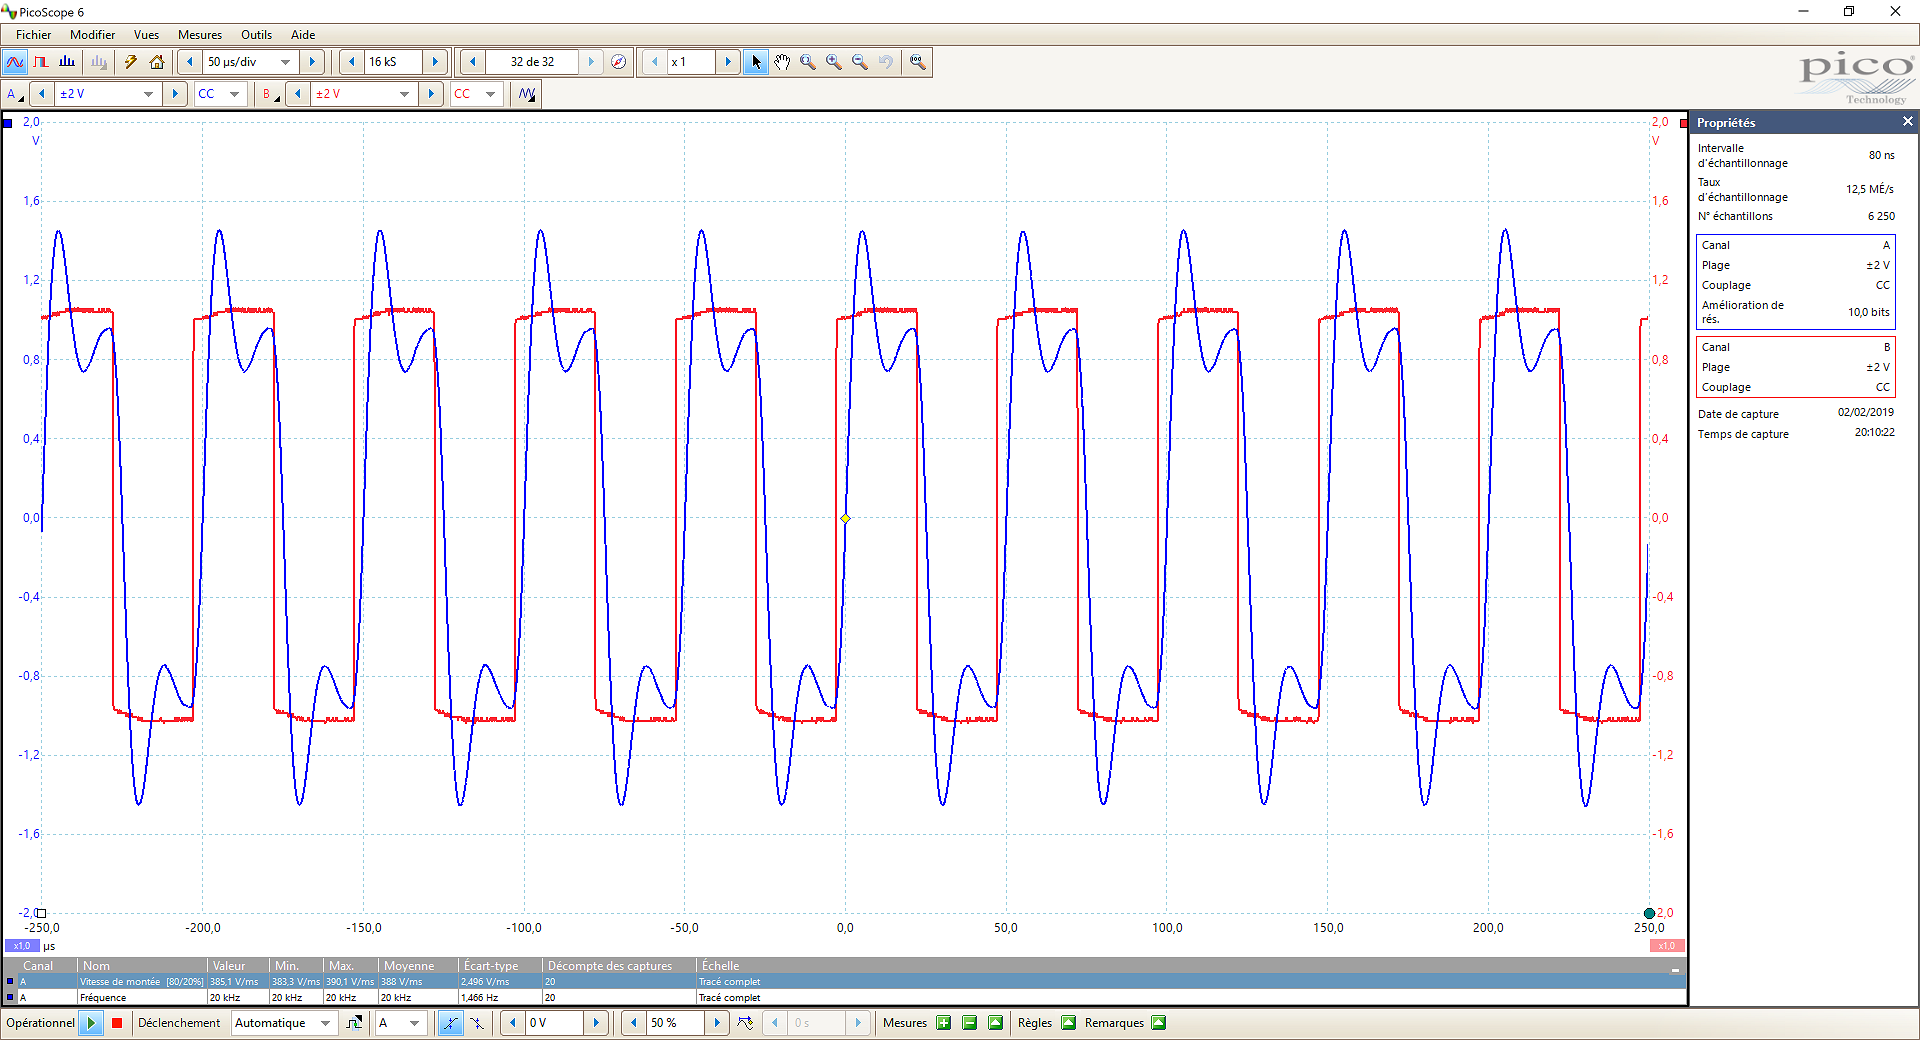
Task: Open the Outils menu
Action: coord(256,35)
